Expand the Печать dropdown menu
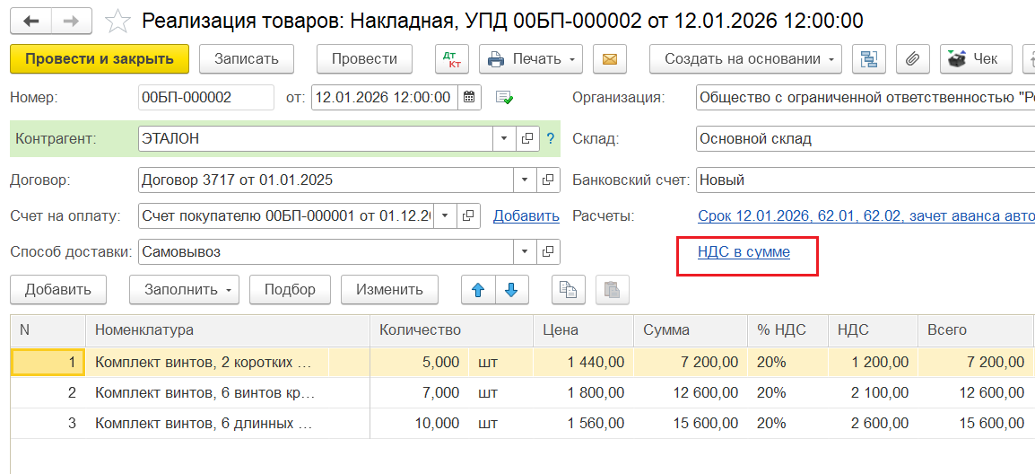Viewport: 1035px width, 474px height. point(532,59)
